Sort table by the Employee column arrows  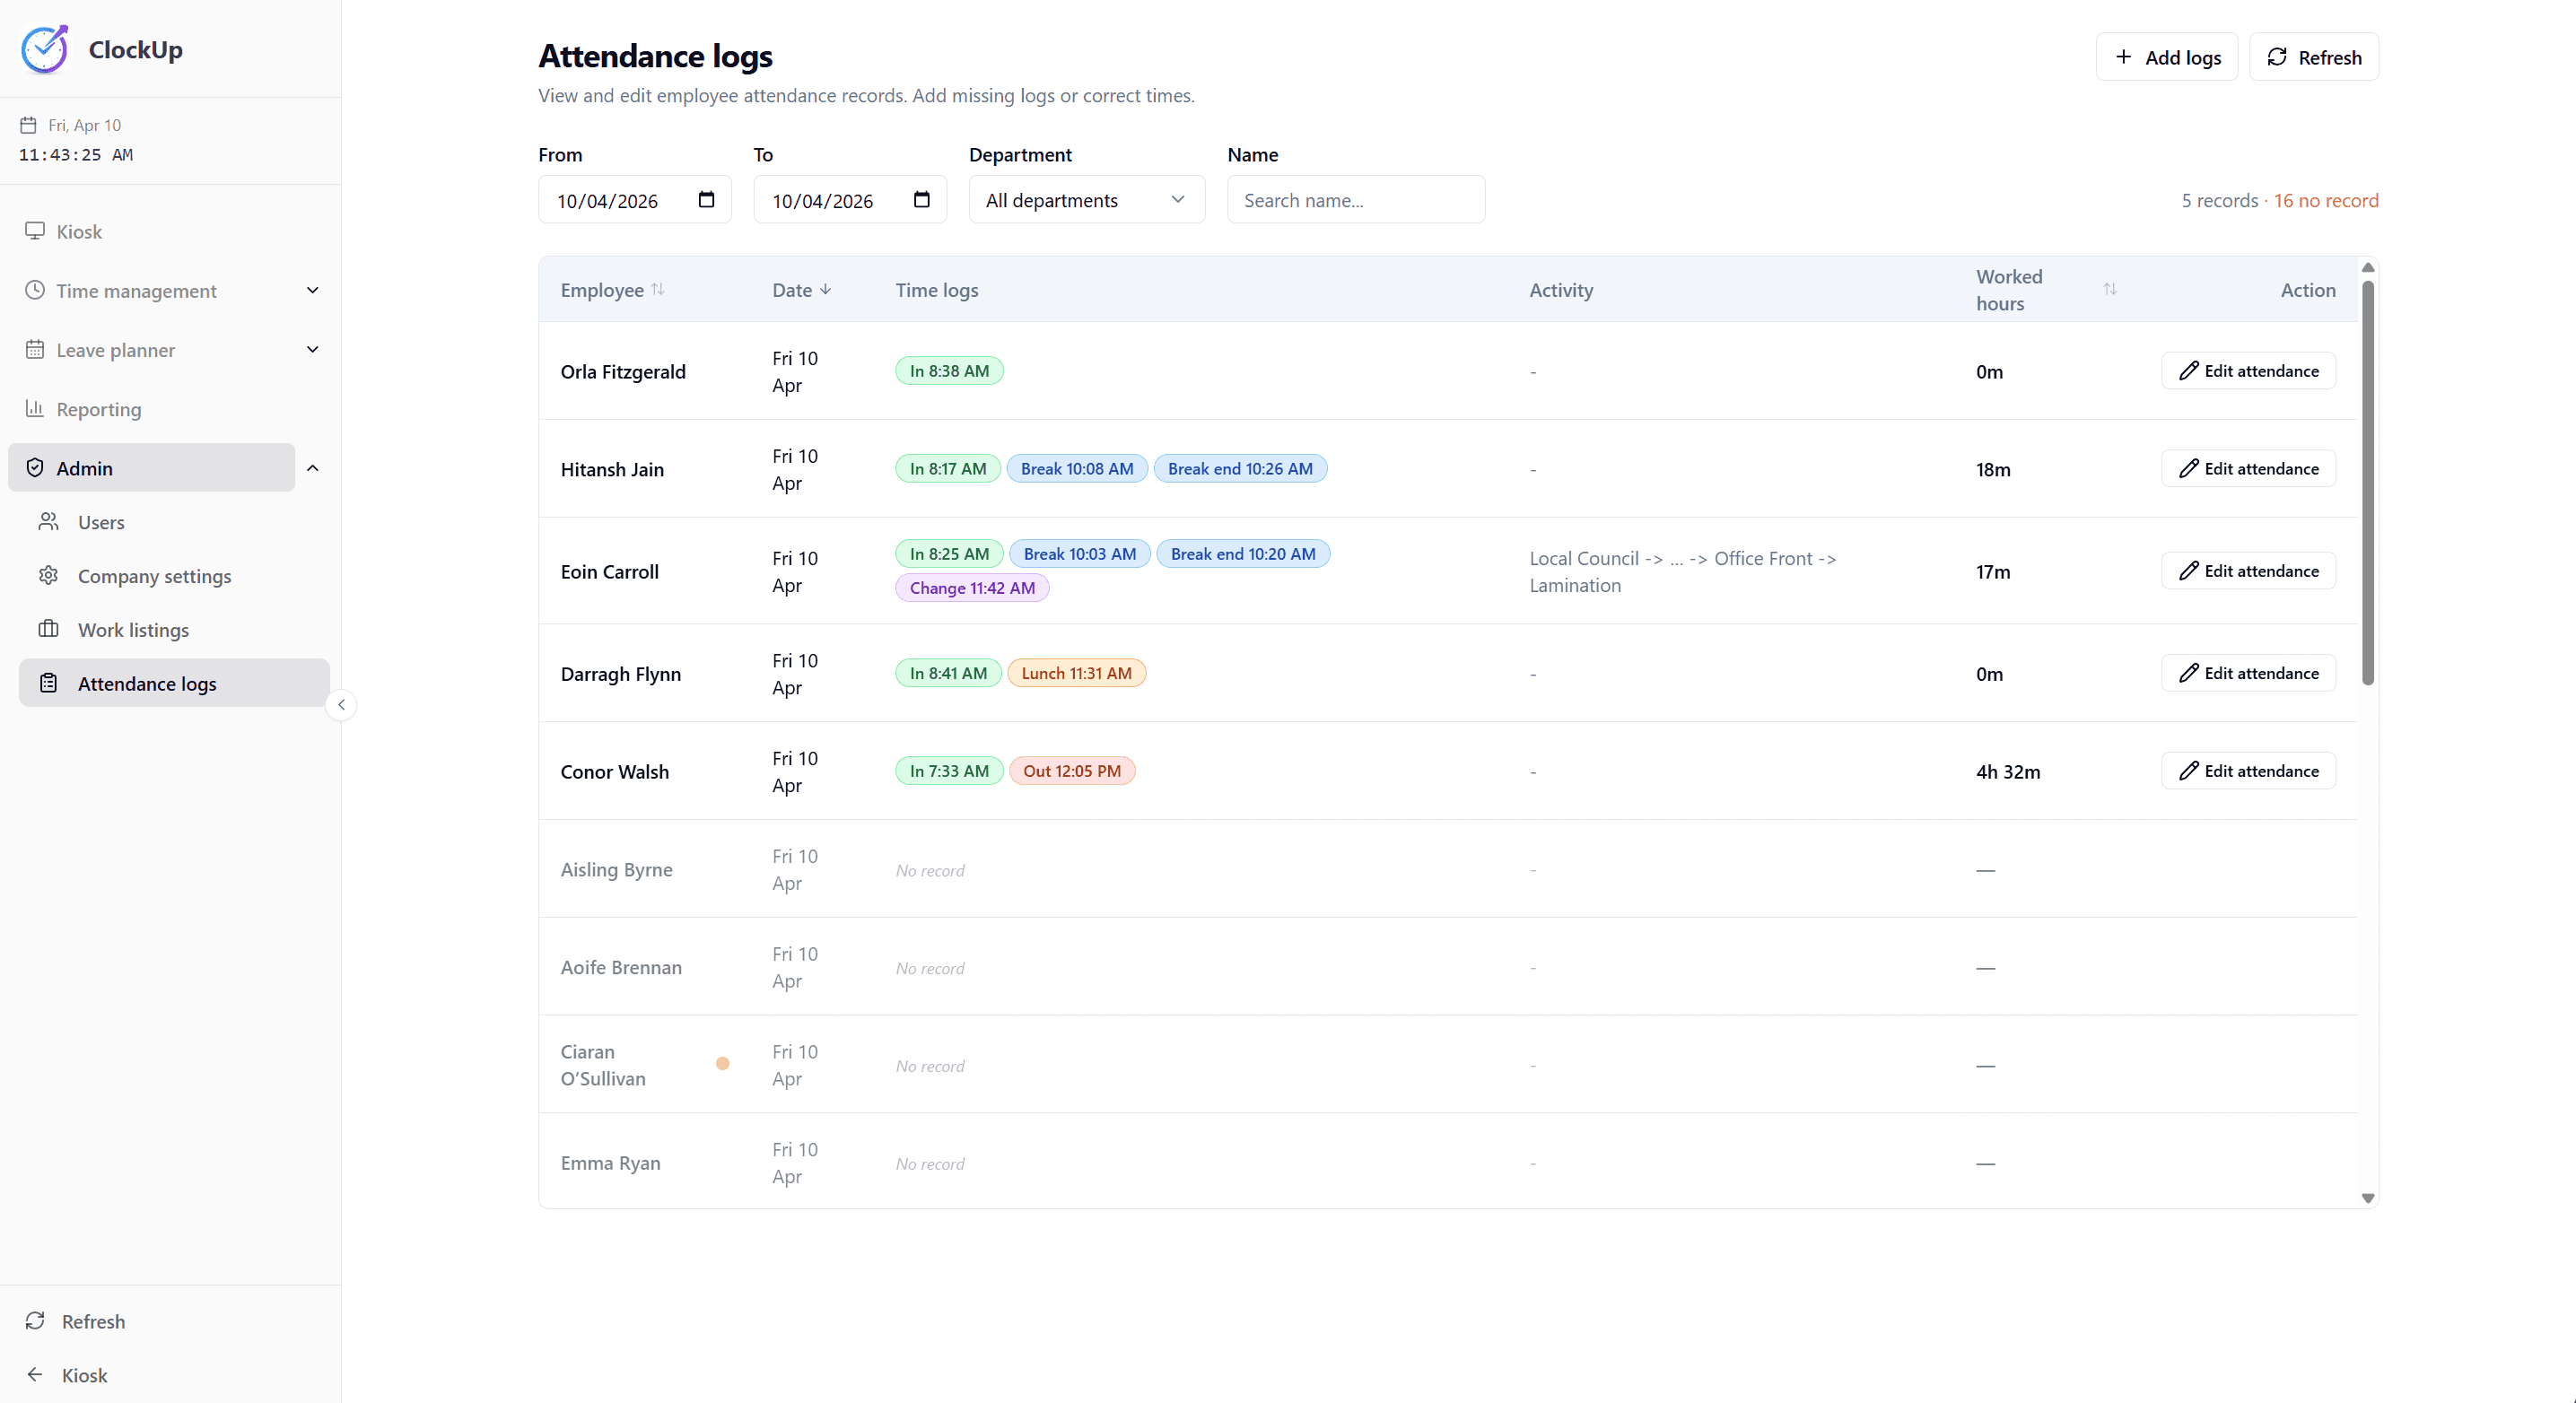point(657,289)
